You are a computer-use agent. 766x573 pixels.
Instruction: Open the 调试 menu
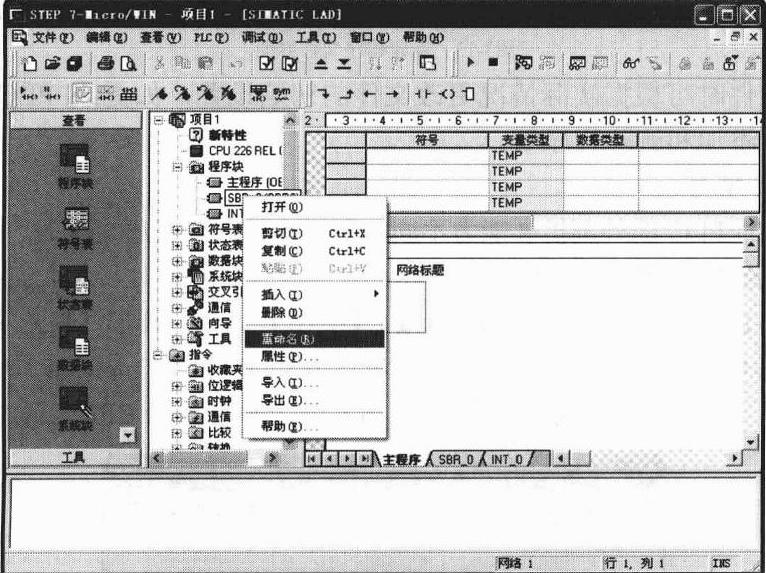click(x=262, y=38)
